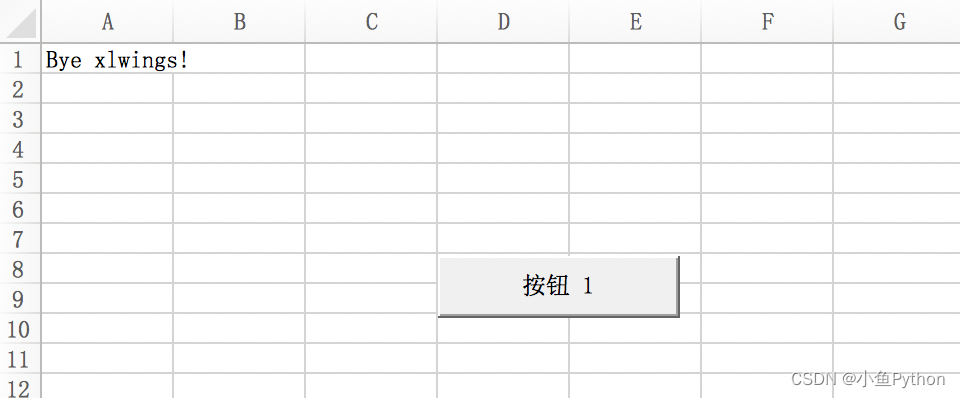Image resolution: width=960 pixels, height=398 pixels.
Task: Click cell G3
Action: 897,119
